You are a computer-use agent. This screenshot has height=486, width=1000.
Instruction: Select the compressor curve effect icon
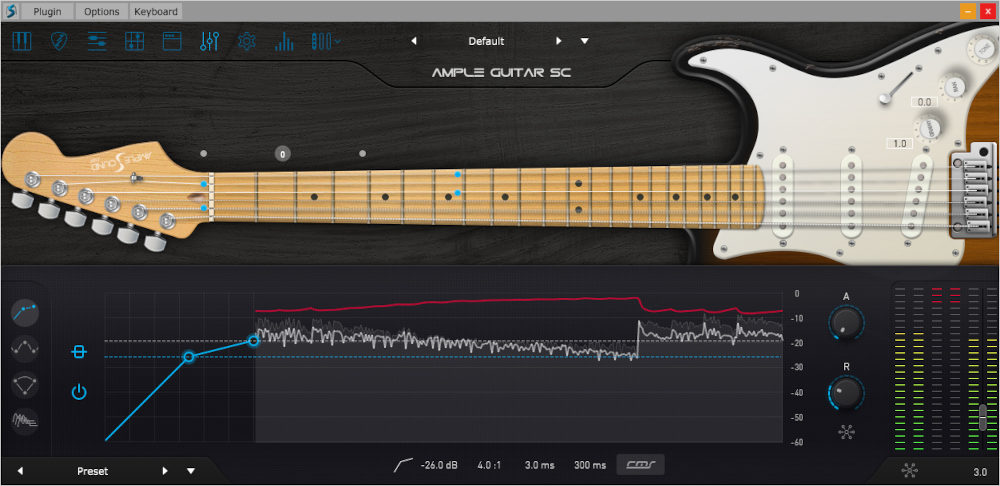click(25, 312)
